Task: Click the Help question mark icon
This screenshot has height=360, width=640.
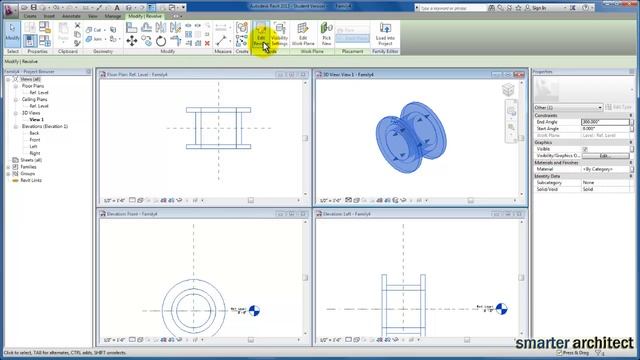Action: (585, 7)
